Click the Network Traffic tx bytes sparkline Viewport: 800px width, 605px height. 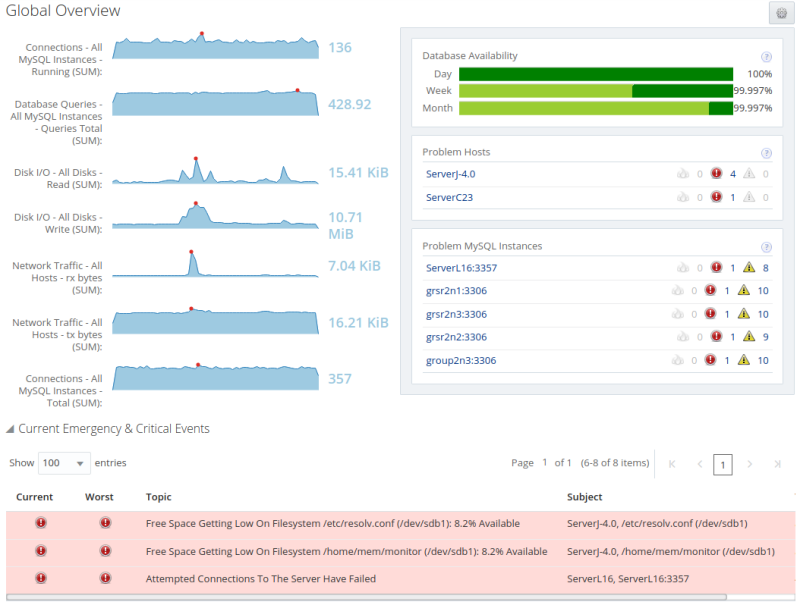pos(215,321)
